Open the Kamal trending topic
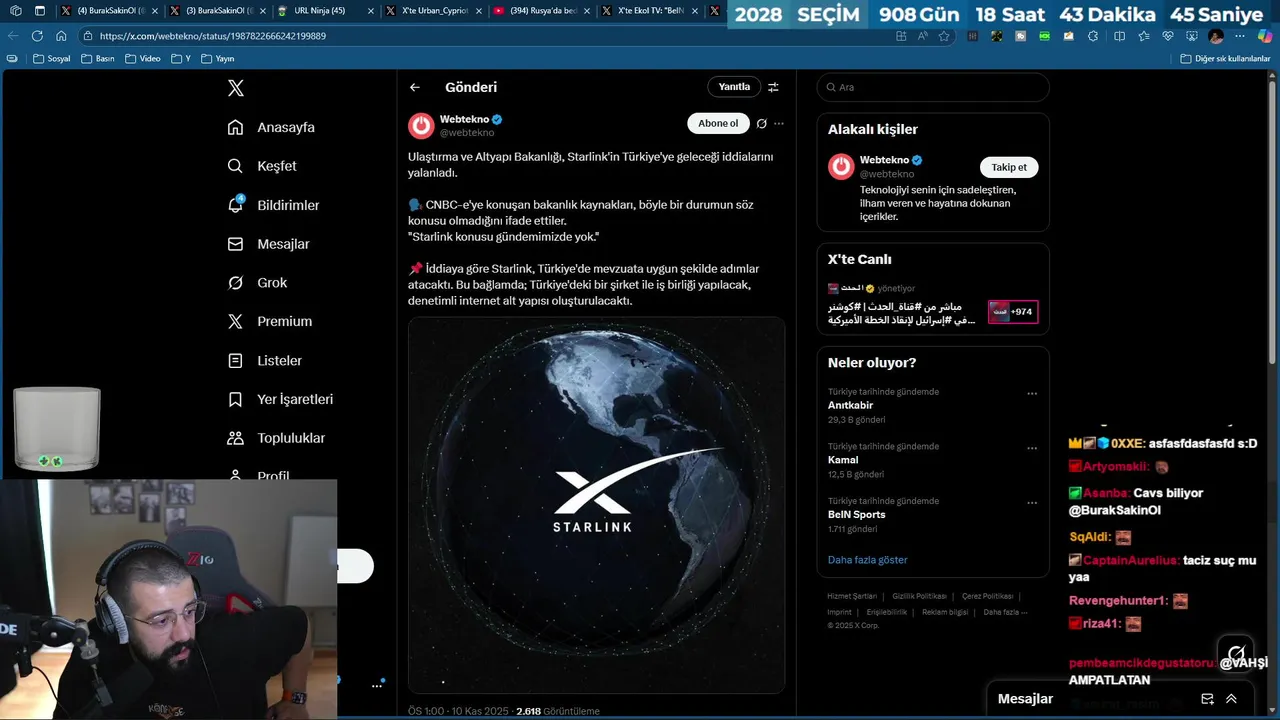This screenshot has height=720, width=1280. coord(843,460)
